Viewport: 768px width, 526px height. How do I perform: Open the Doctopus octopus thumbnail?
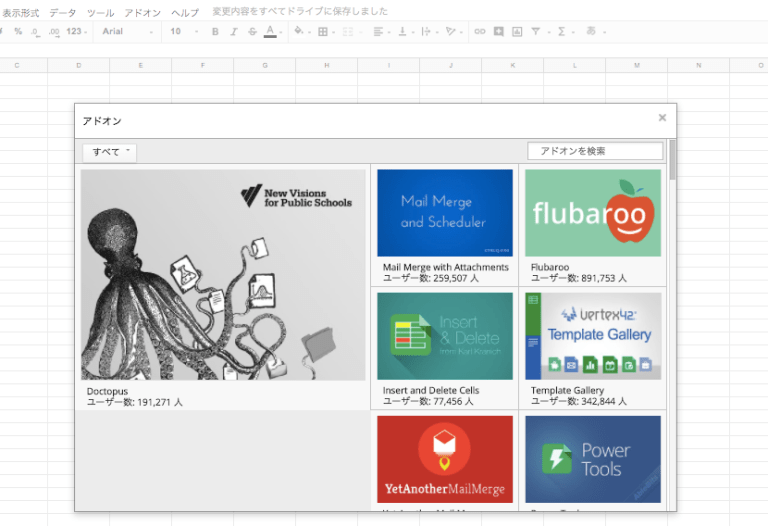(223, 275)
